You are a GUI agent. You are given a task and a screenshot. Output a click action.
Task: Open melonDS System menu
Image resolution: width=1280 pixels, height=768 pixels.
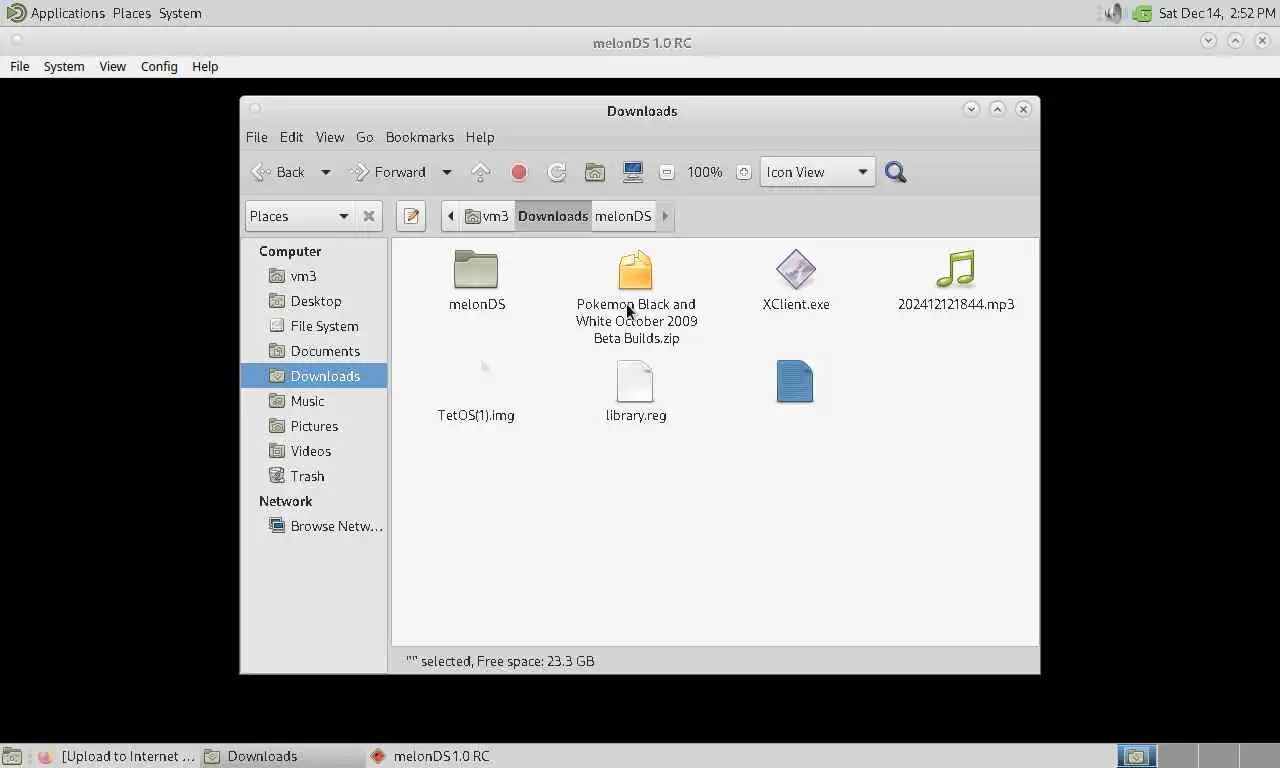tap(64, 66)
